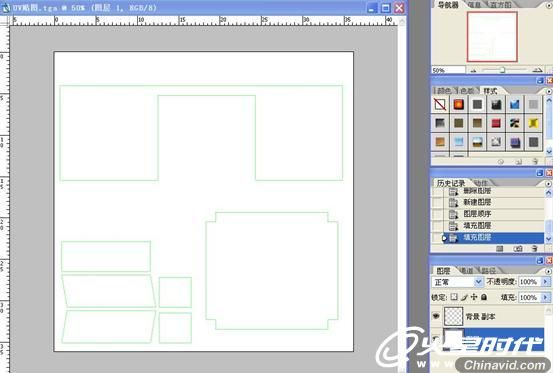Viewport: 553px width, 373px height.
Task: Toggle lock transparent pixels checkbox icon
Action: pyautogui.click(x=454, y=297)
